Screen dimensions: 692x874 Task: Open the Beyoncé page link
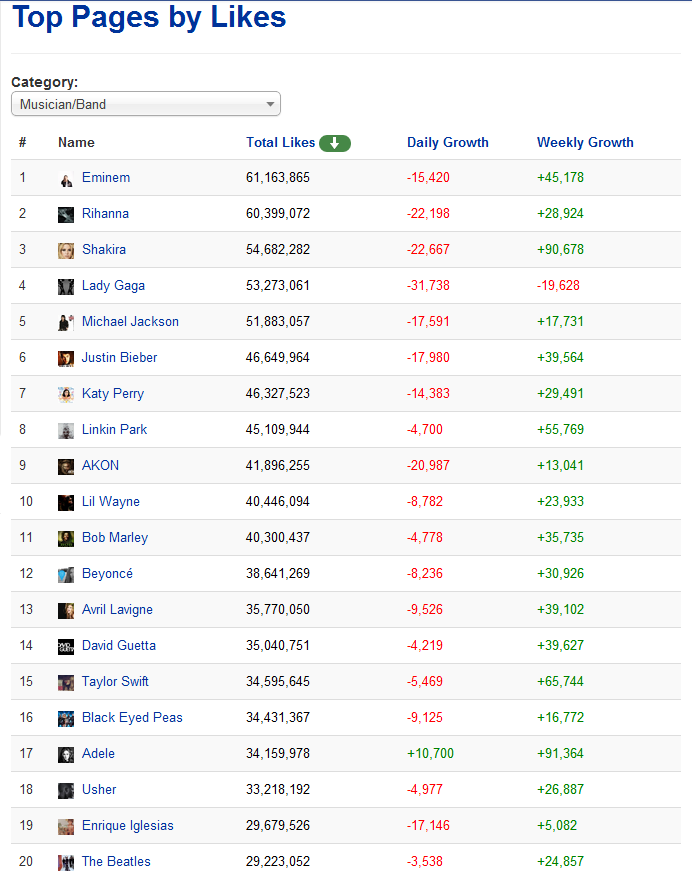[x=107, y=574]
